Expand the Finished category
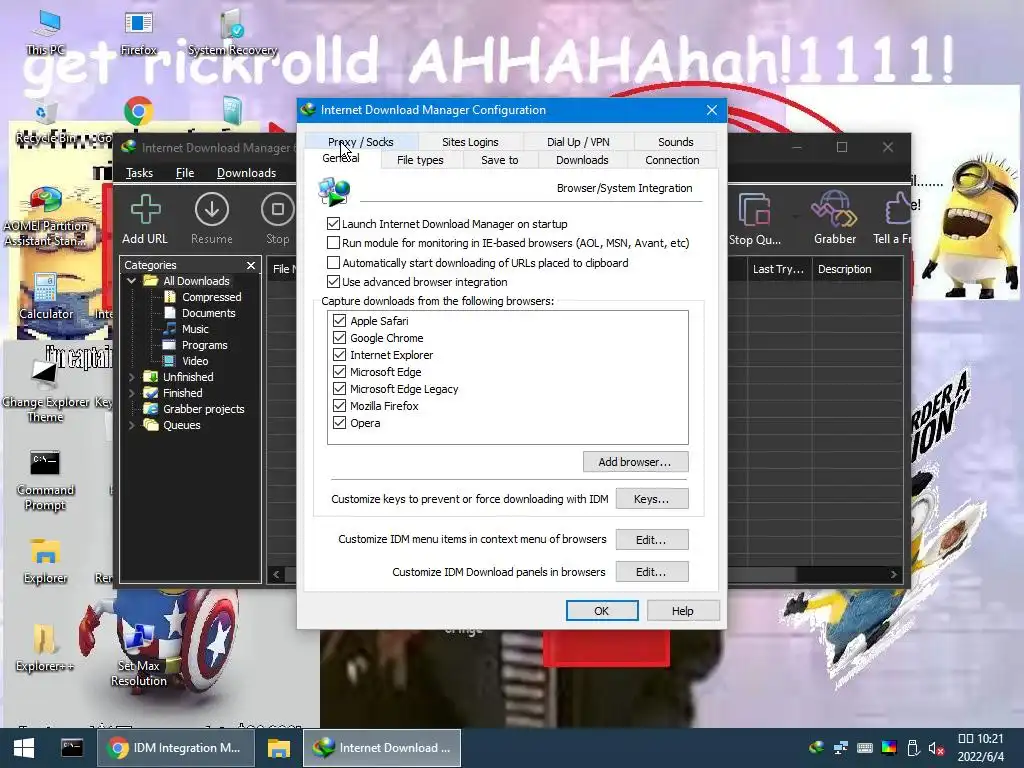1024x768 pixels. (132, 392)
